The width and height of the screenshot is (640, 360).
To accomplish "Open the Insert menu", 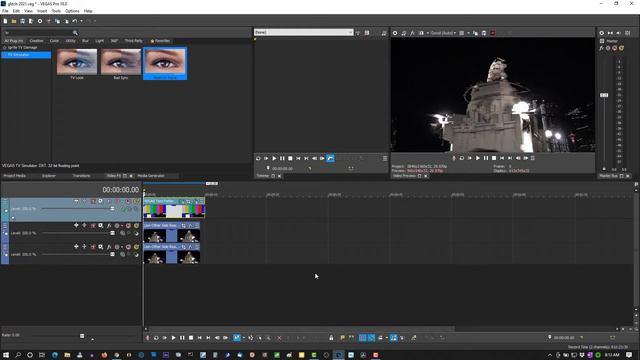I will [x=42, y=11].
